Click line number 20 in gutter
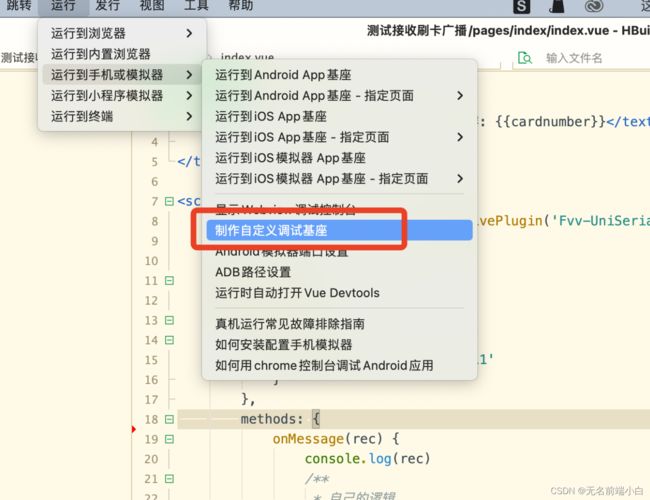This screenshot has width=650, height=500. 151,459
